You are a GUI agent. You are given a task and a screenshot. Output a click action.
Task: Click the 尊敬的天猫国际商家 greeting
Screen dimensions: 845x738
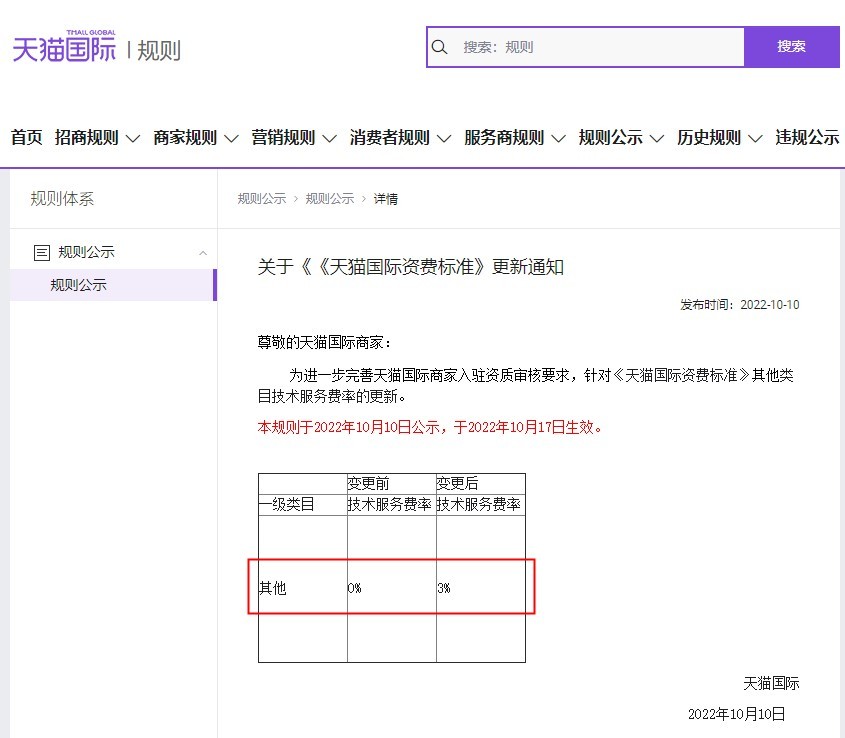click(x=324, y=342)
